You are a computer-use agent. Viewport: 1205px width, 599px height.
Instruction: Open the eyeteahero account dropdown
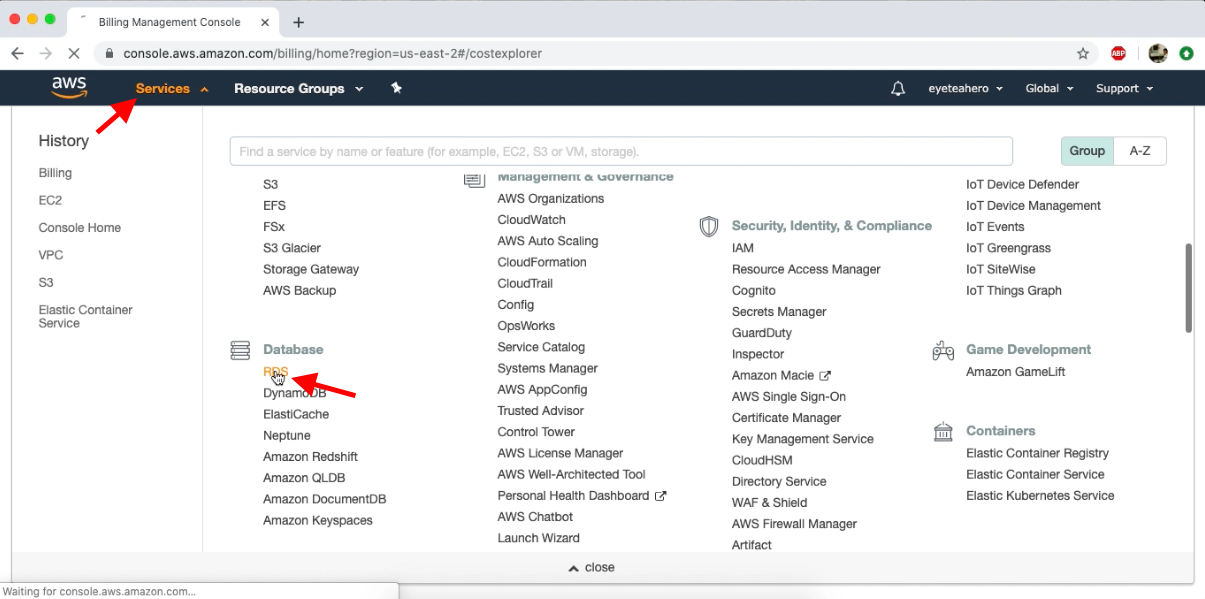click(966, 88)
